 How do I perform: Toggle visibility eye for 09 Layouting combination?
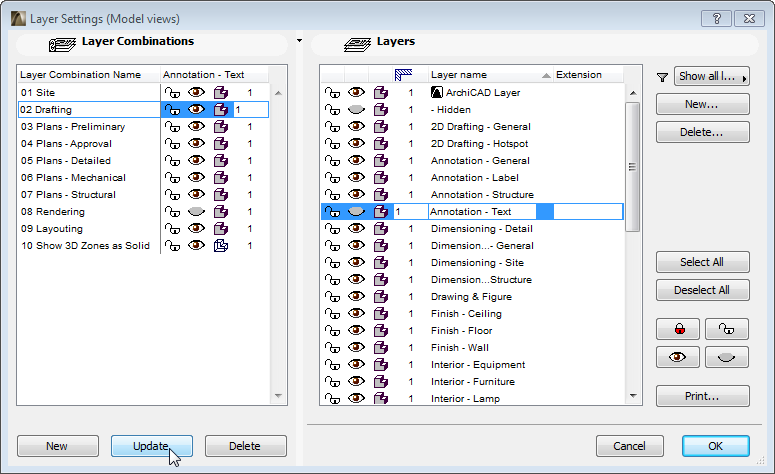click(x=196, y=228)
